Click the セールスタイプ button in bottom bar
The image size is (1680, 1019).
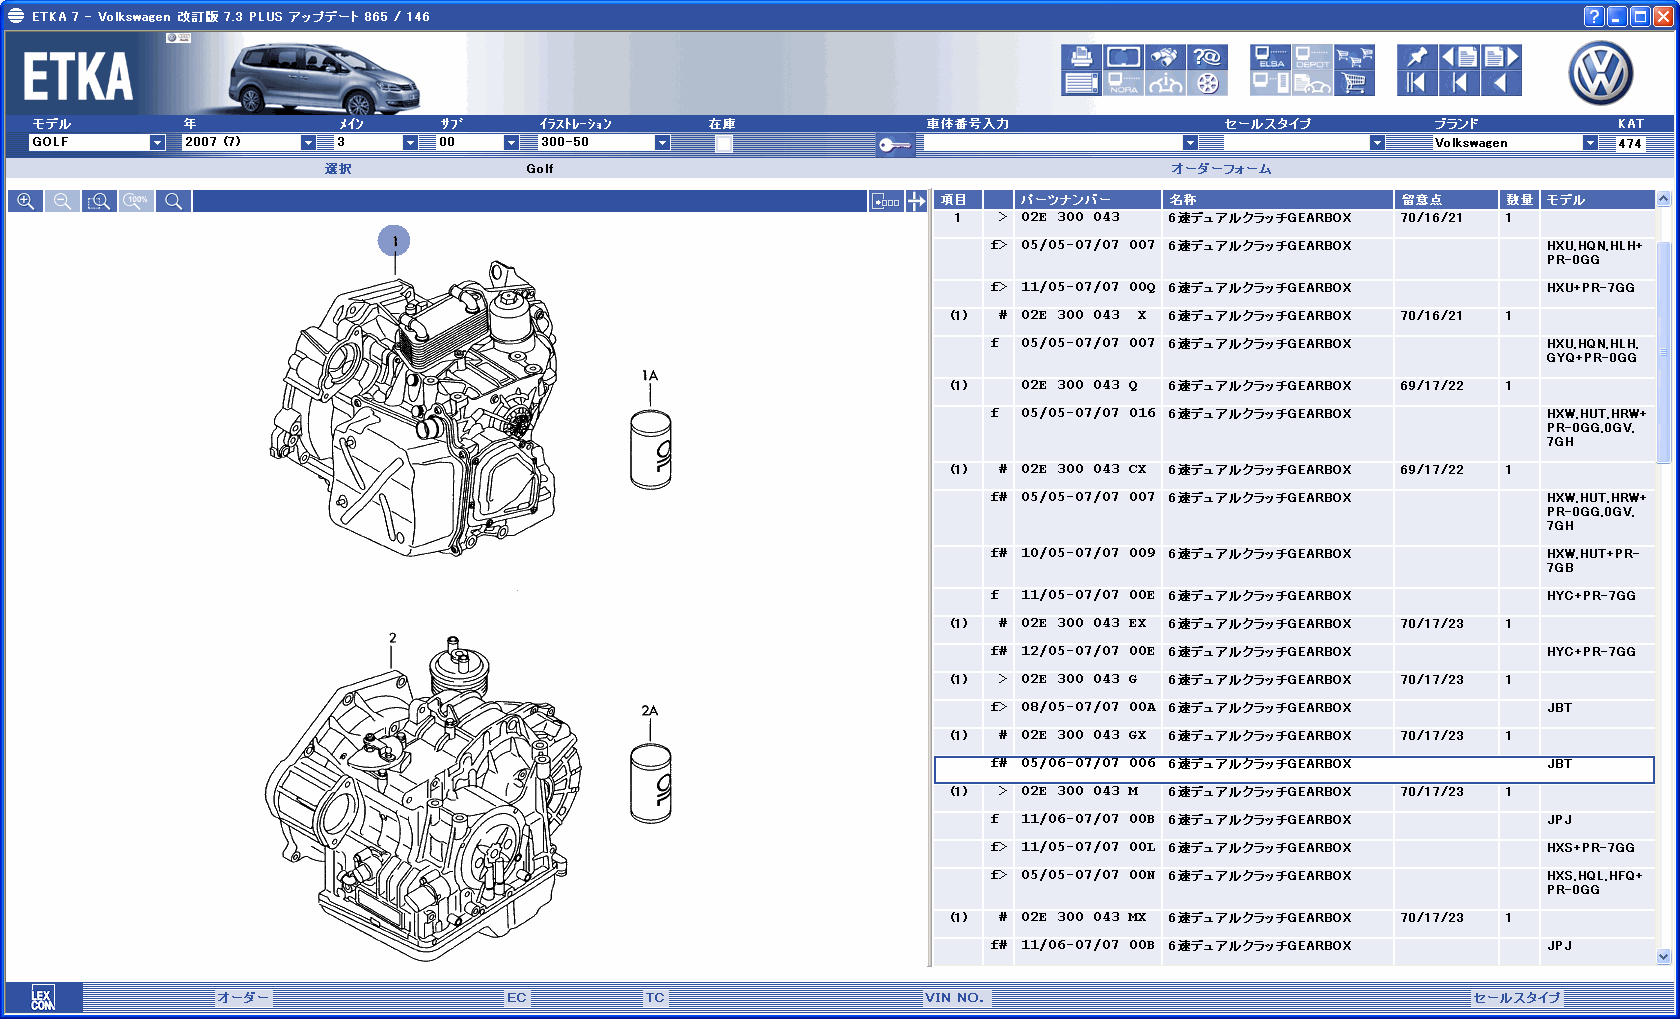click(1516, 998)
